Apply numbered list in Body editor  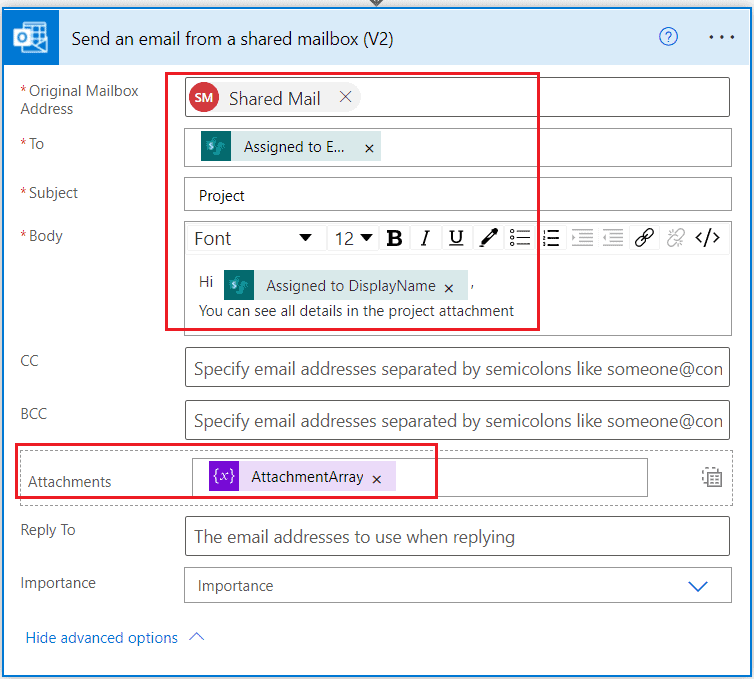(551, 238)
